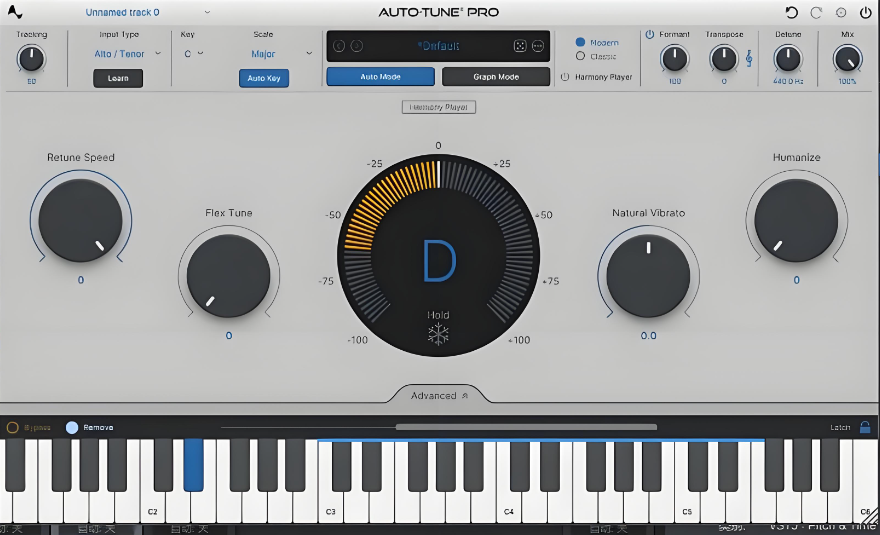This screenshot has height=535, width=880.
Task: Select the Classic radio option
Action: point(580,56)
